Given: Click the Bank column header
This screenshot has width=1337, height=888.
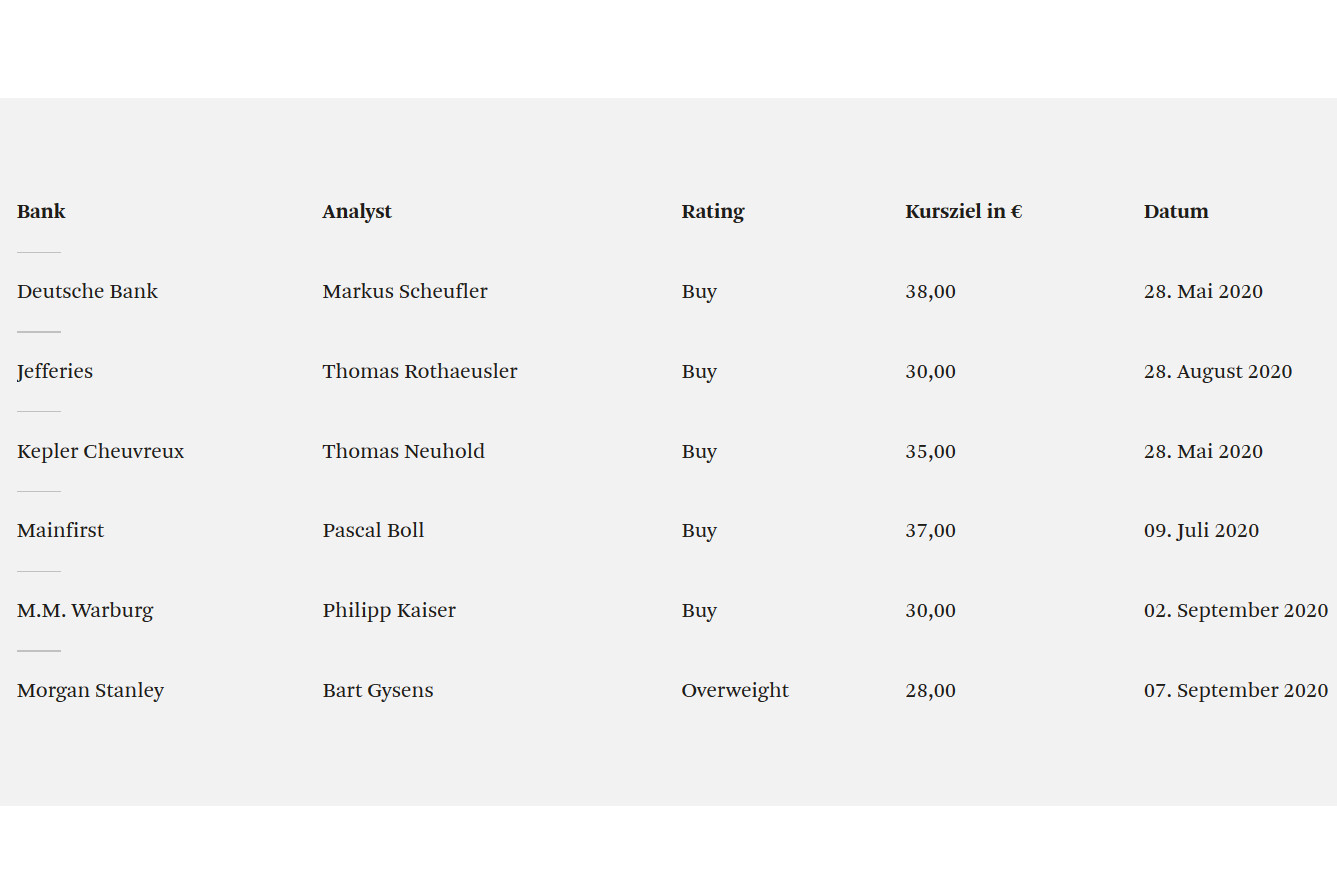Looking at the screenshot, I should pos(41,211).
